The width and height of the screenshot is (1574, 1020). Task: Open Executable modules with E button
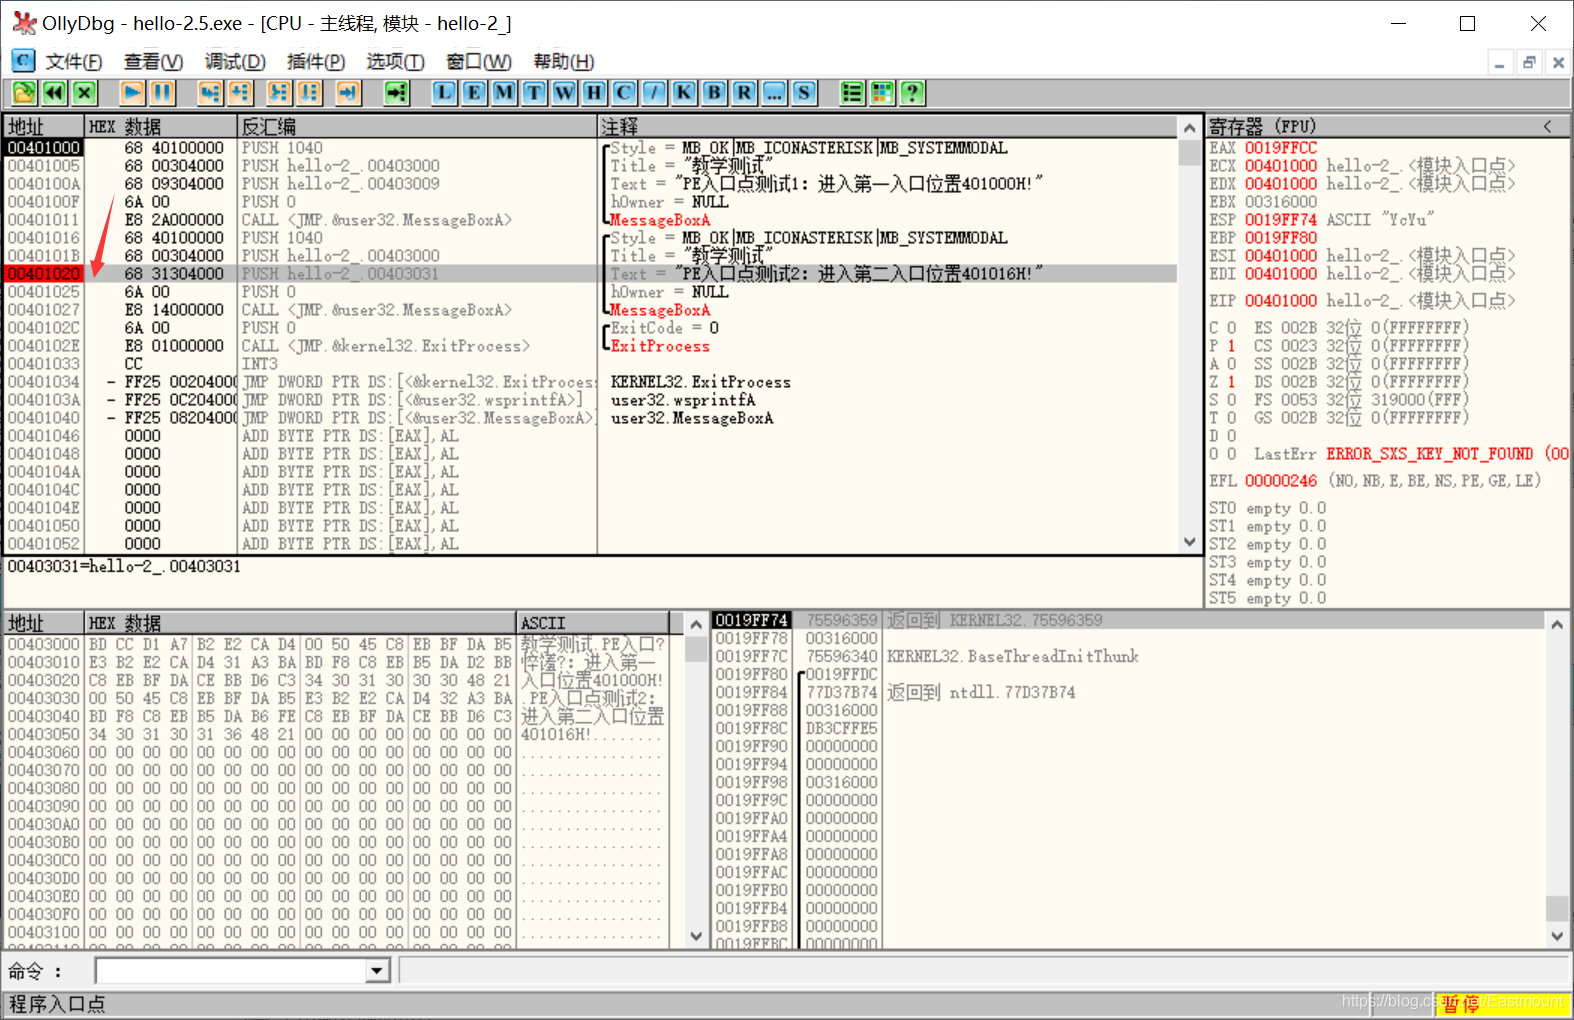pyautogui.click(x=474, y=93)
